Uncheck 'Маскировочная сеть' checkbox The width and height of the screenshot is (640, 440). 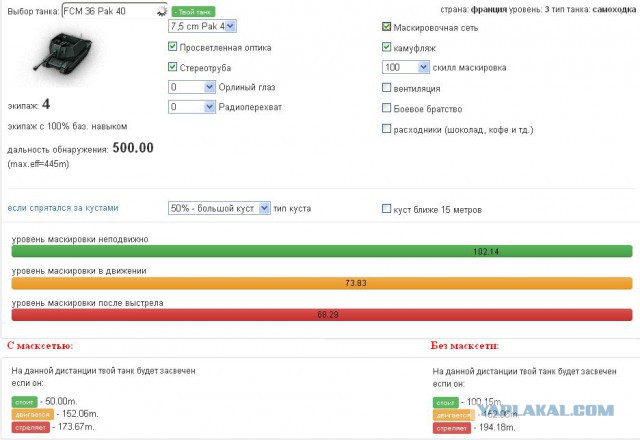coord(386,27)
